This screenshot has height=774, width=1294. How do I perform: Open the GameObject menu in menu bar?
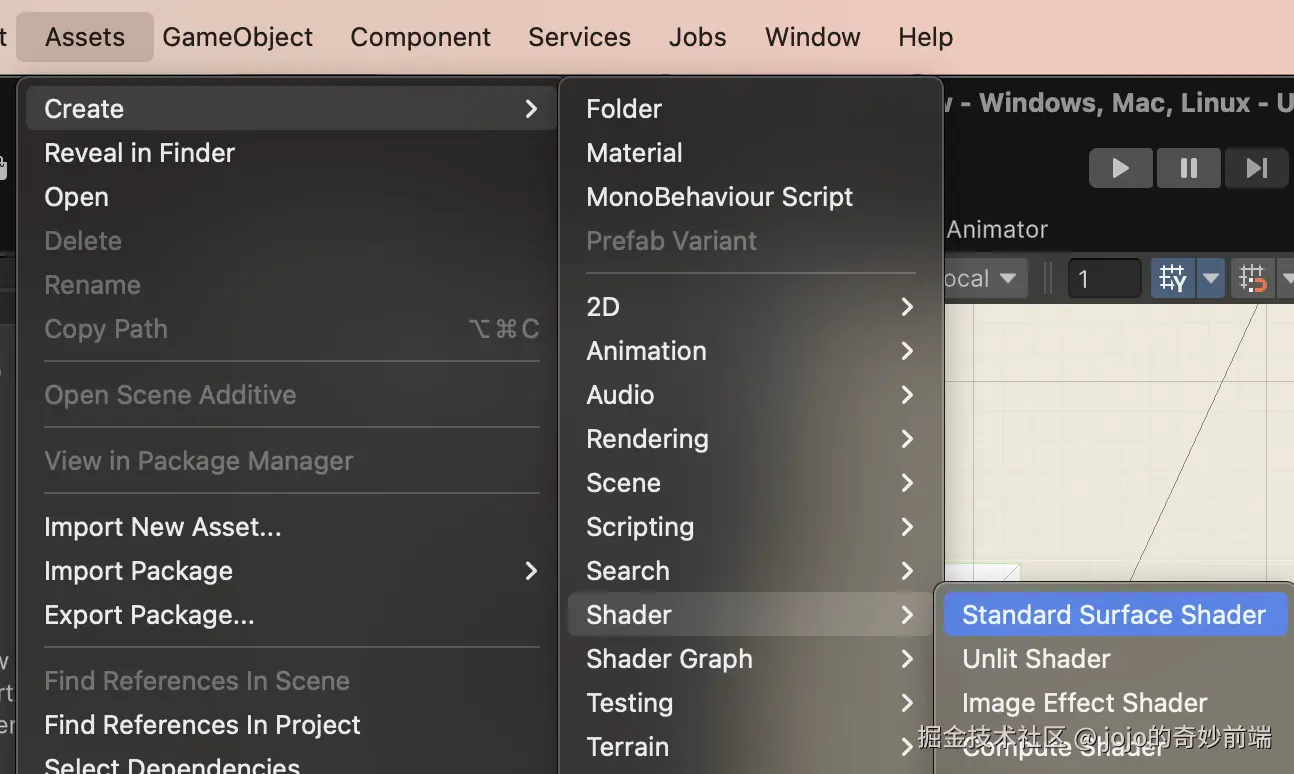(237, 37)
